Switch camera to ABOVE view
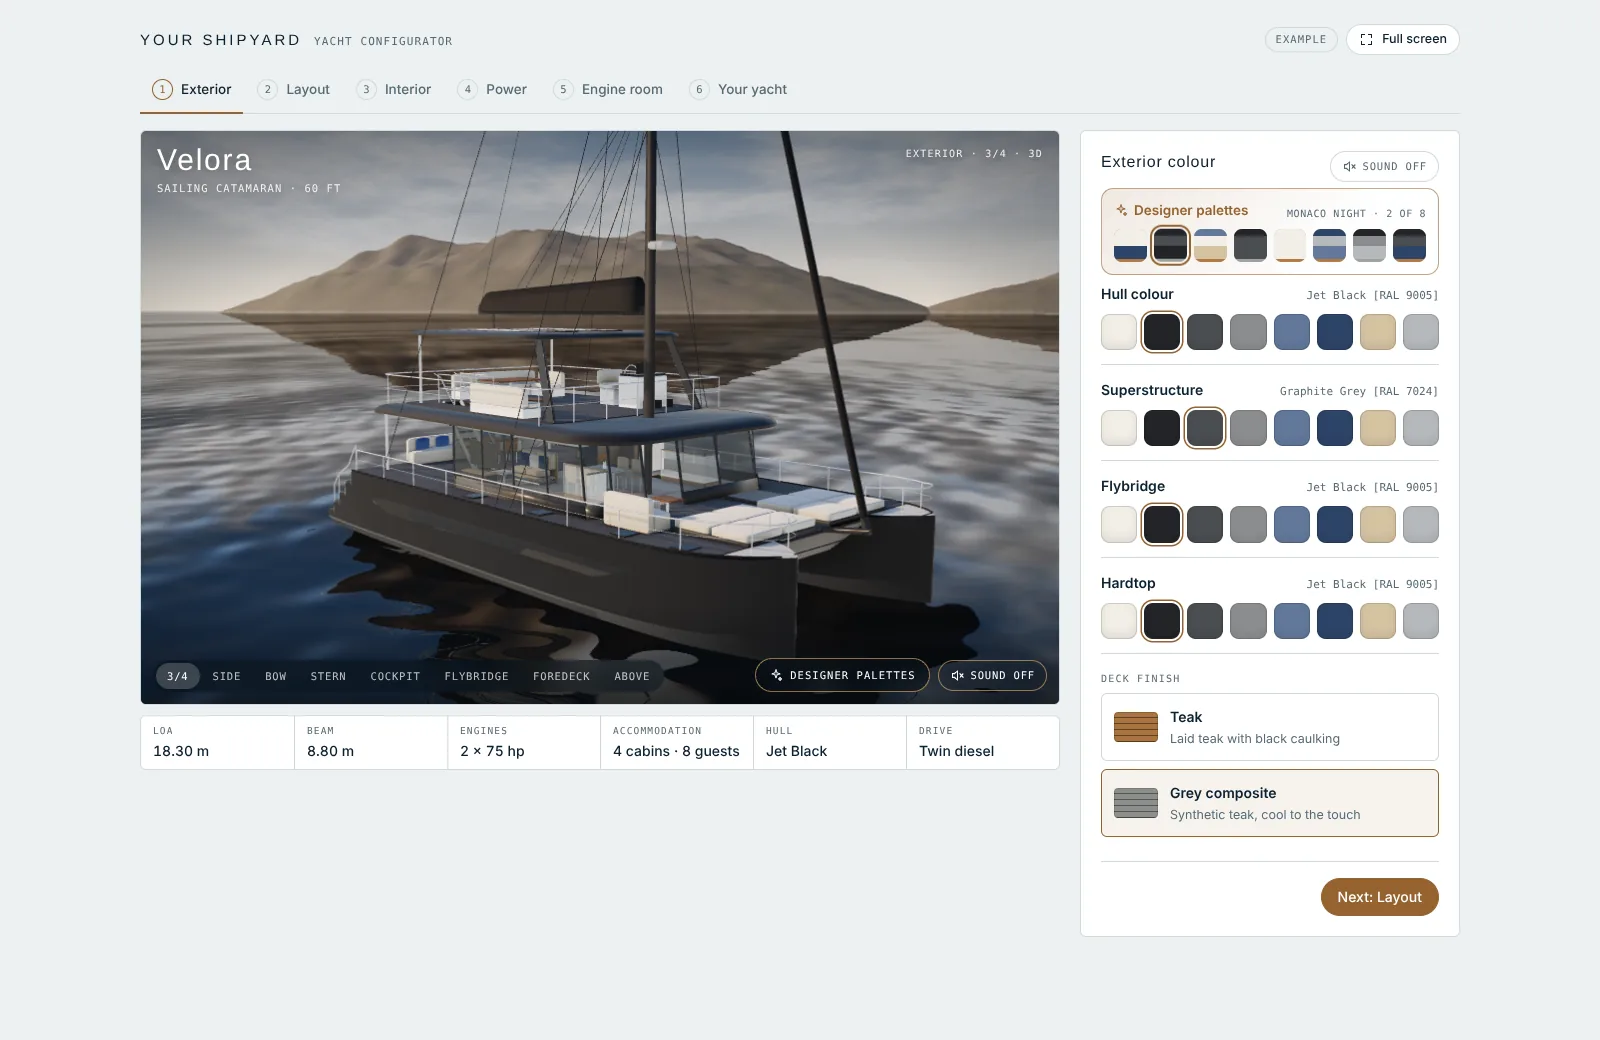This screenshot has height=1040, width=1600. [x=632, y=676]
